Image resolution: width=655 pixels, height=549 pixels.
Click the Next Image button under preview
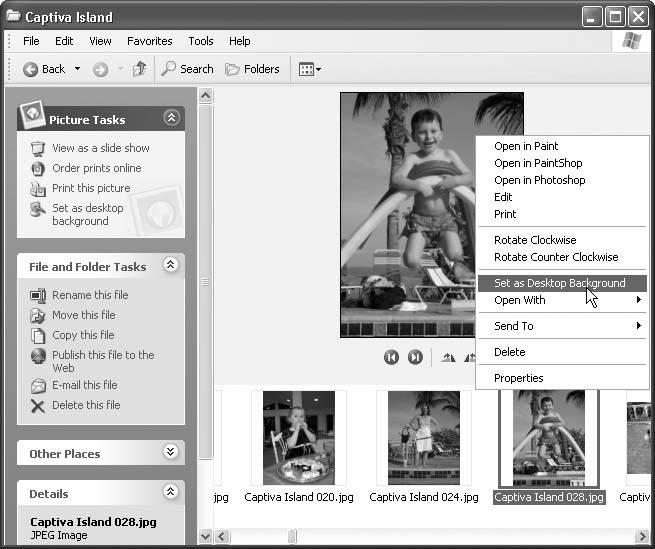click(415, 357)
